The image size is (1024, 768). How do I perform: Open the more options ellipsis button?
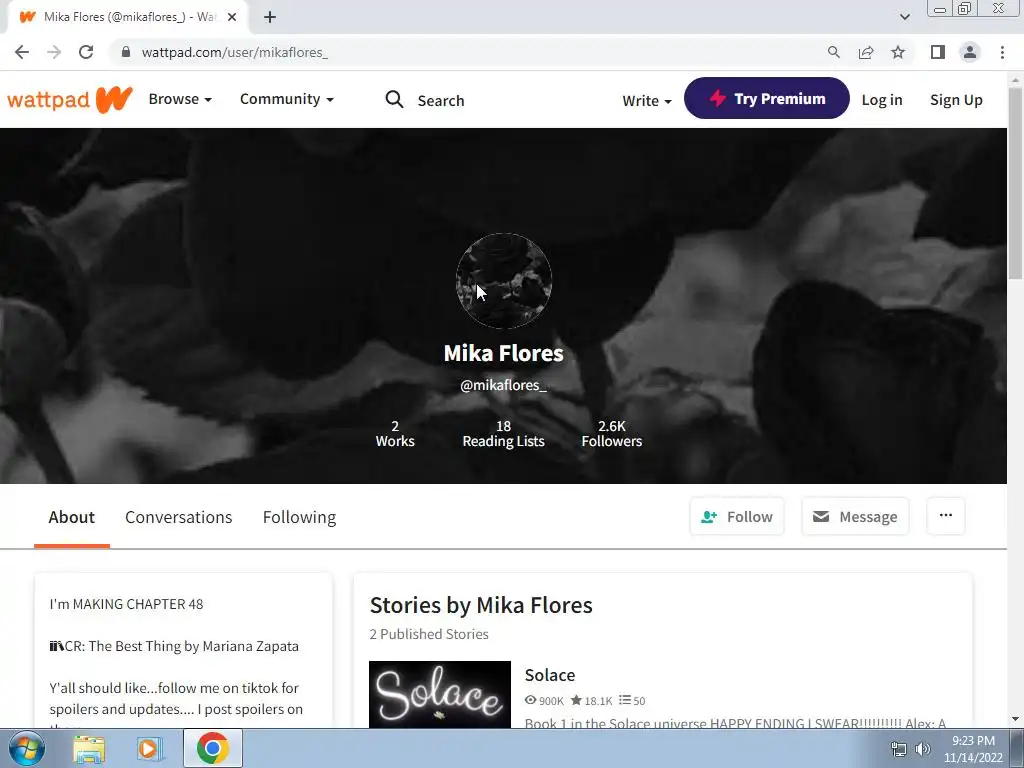pos(946,516)
